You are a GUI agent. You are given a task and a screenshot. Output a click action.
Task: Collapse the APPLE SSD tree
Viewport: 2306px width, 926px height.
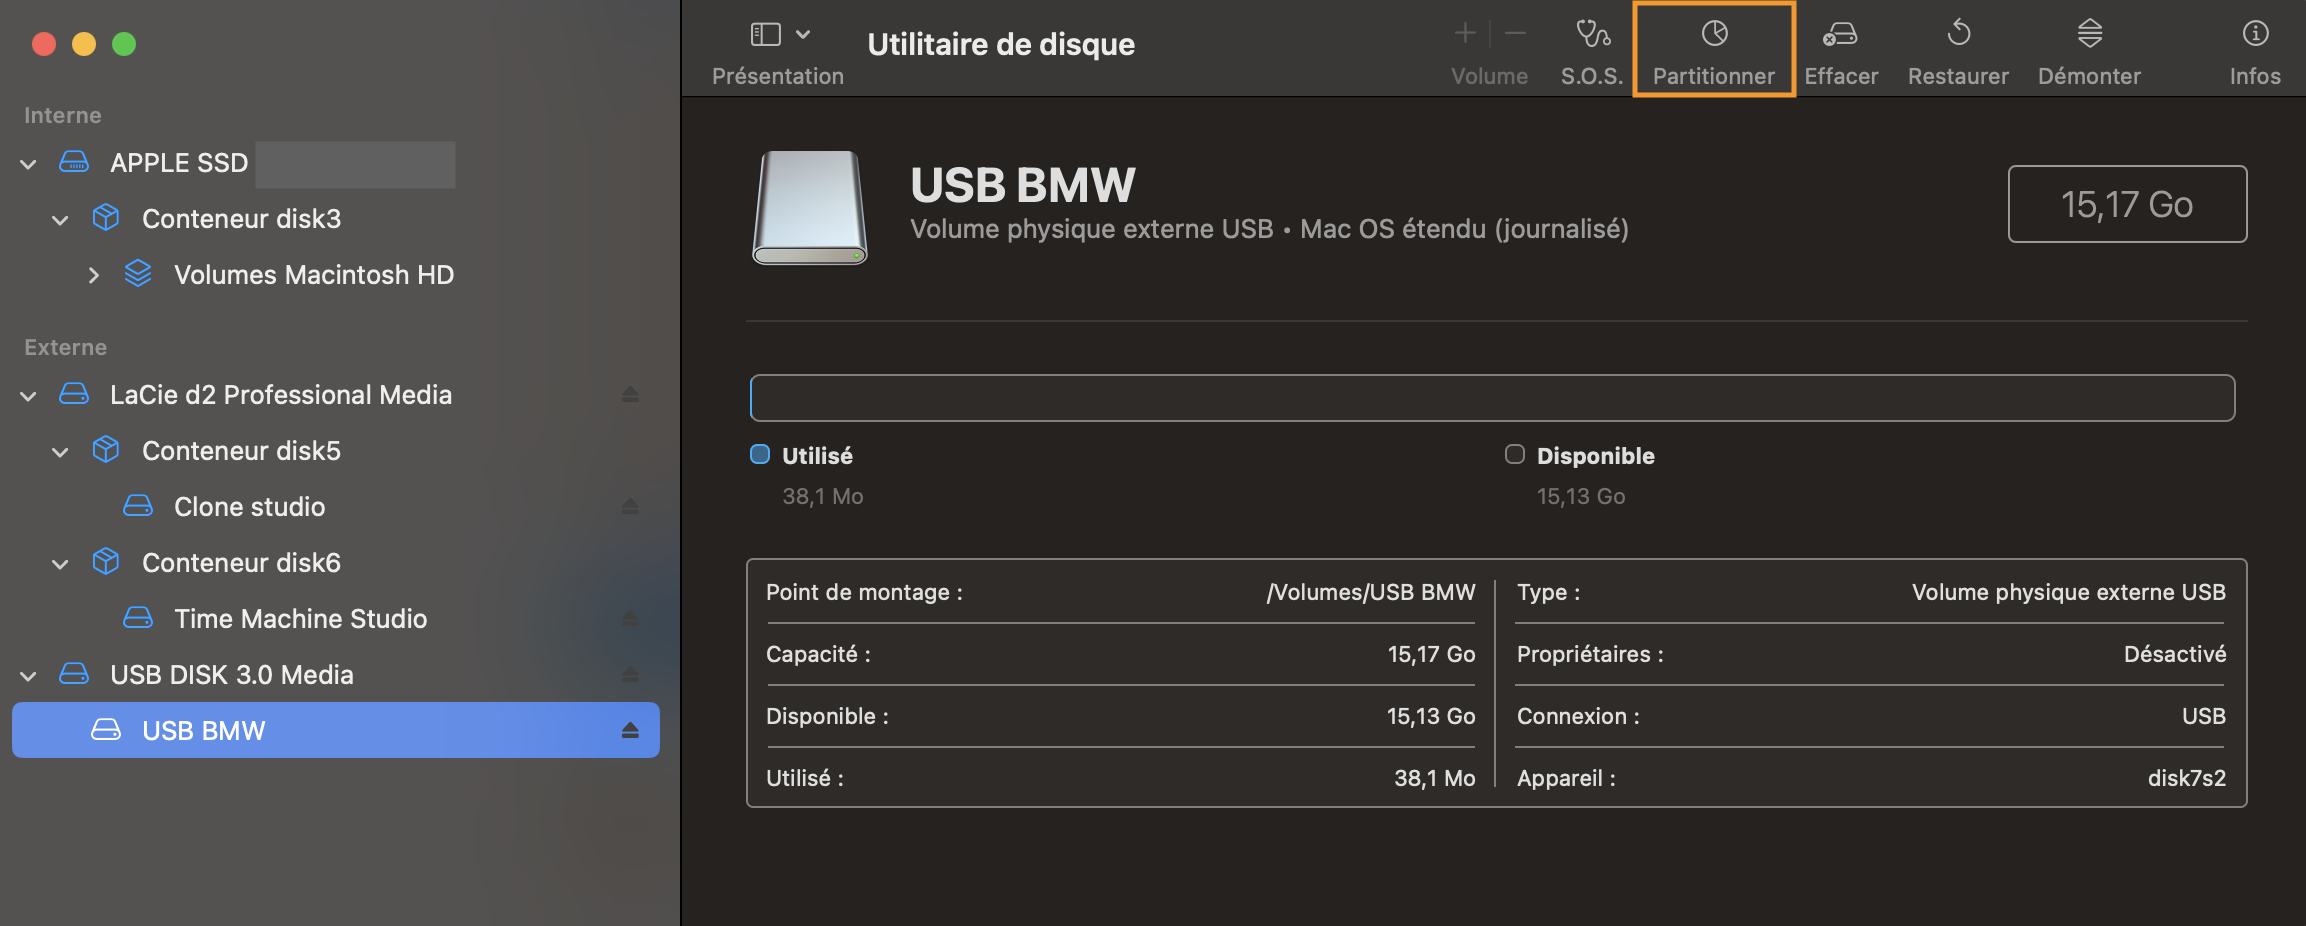point(28,164)
